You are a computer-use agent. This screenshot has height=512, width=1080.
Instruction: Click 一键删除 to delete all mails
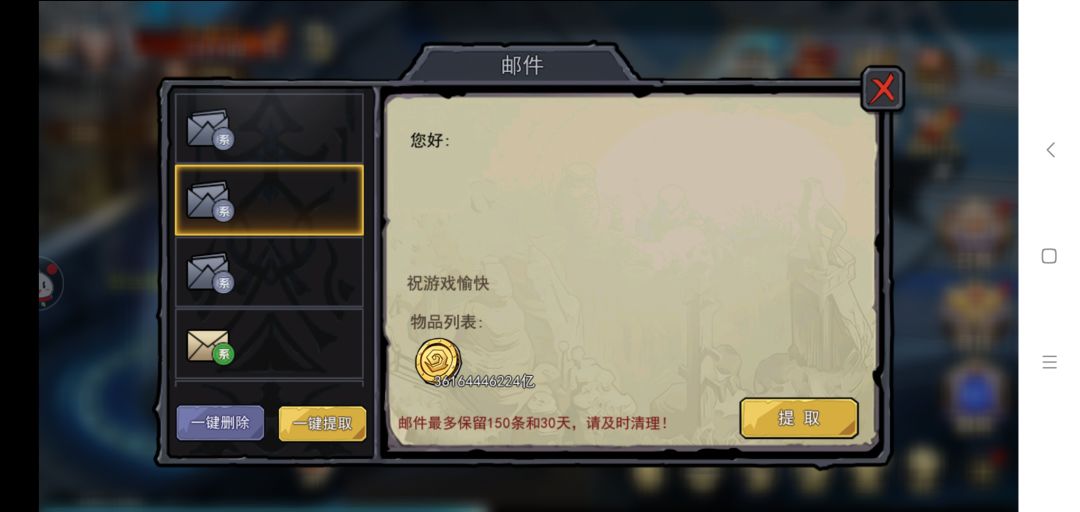click(x=220, y=422)
